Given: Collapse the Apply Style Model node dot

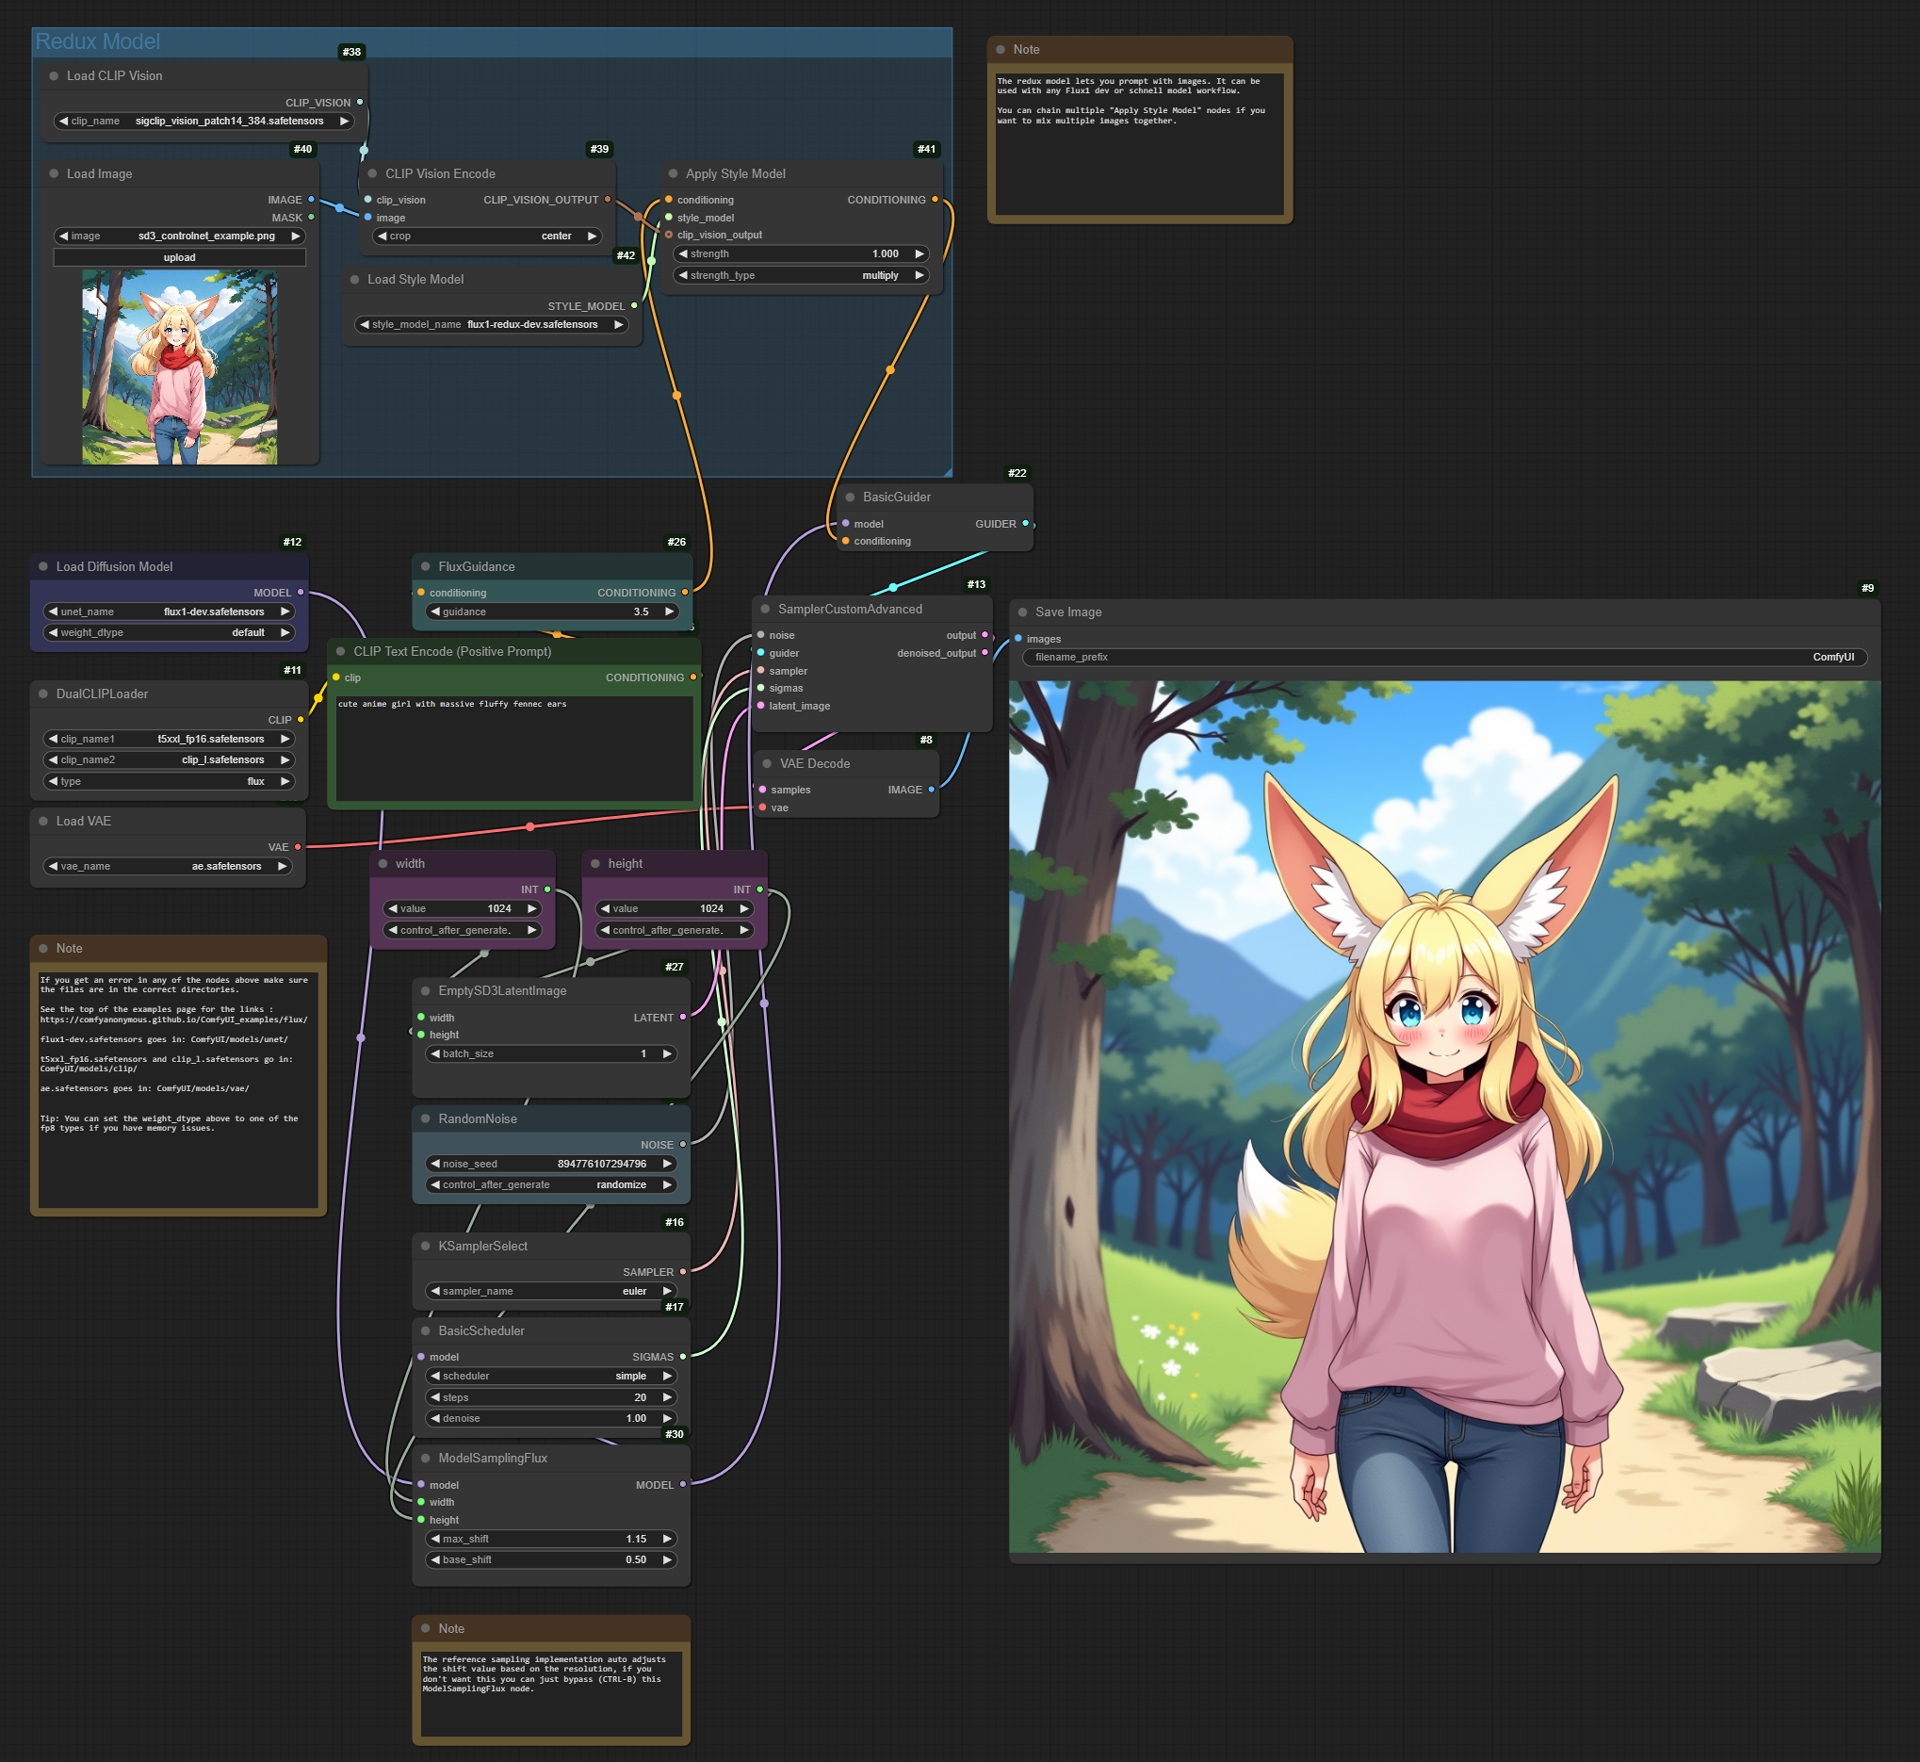Looking at the screenshot, I should 673,174.
